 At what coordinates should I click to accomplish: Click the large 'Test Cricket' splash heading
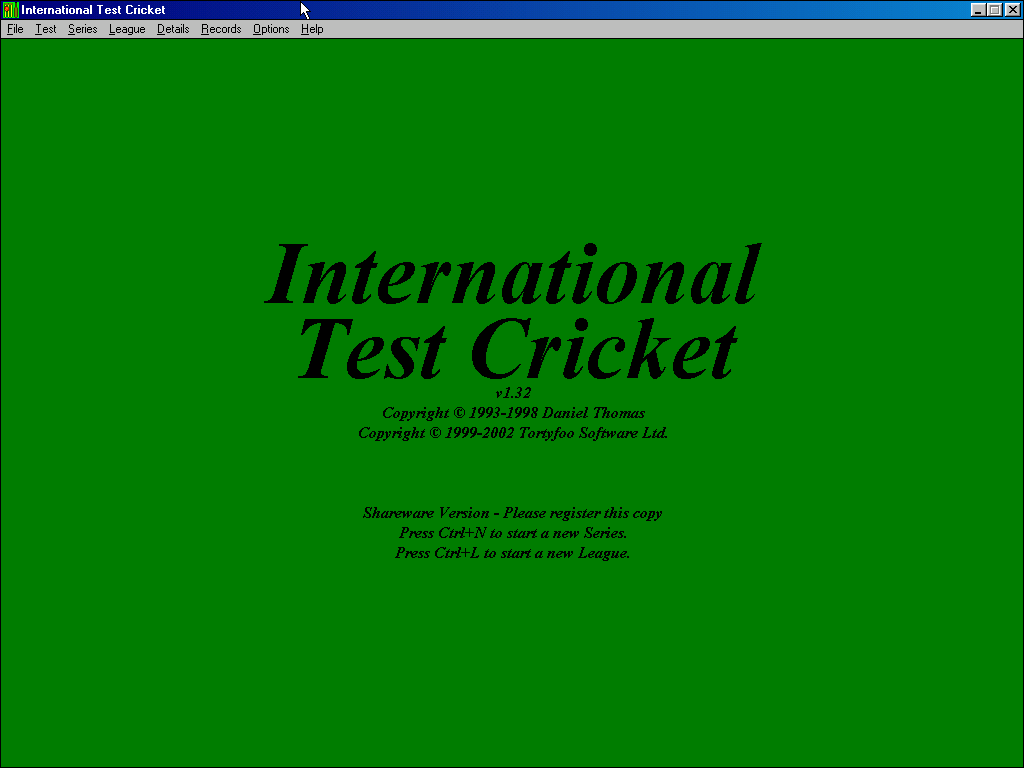(x=518, y=349)
